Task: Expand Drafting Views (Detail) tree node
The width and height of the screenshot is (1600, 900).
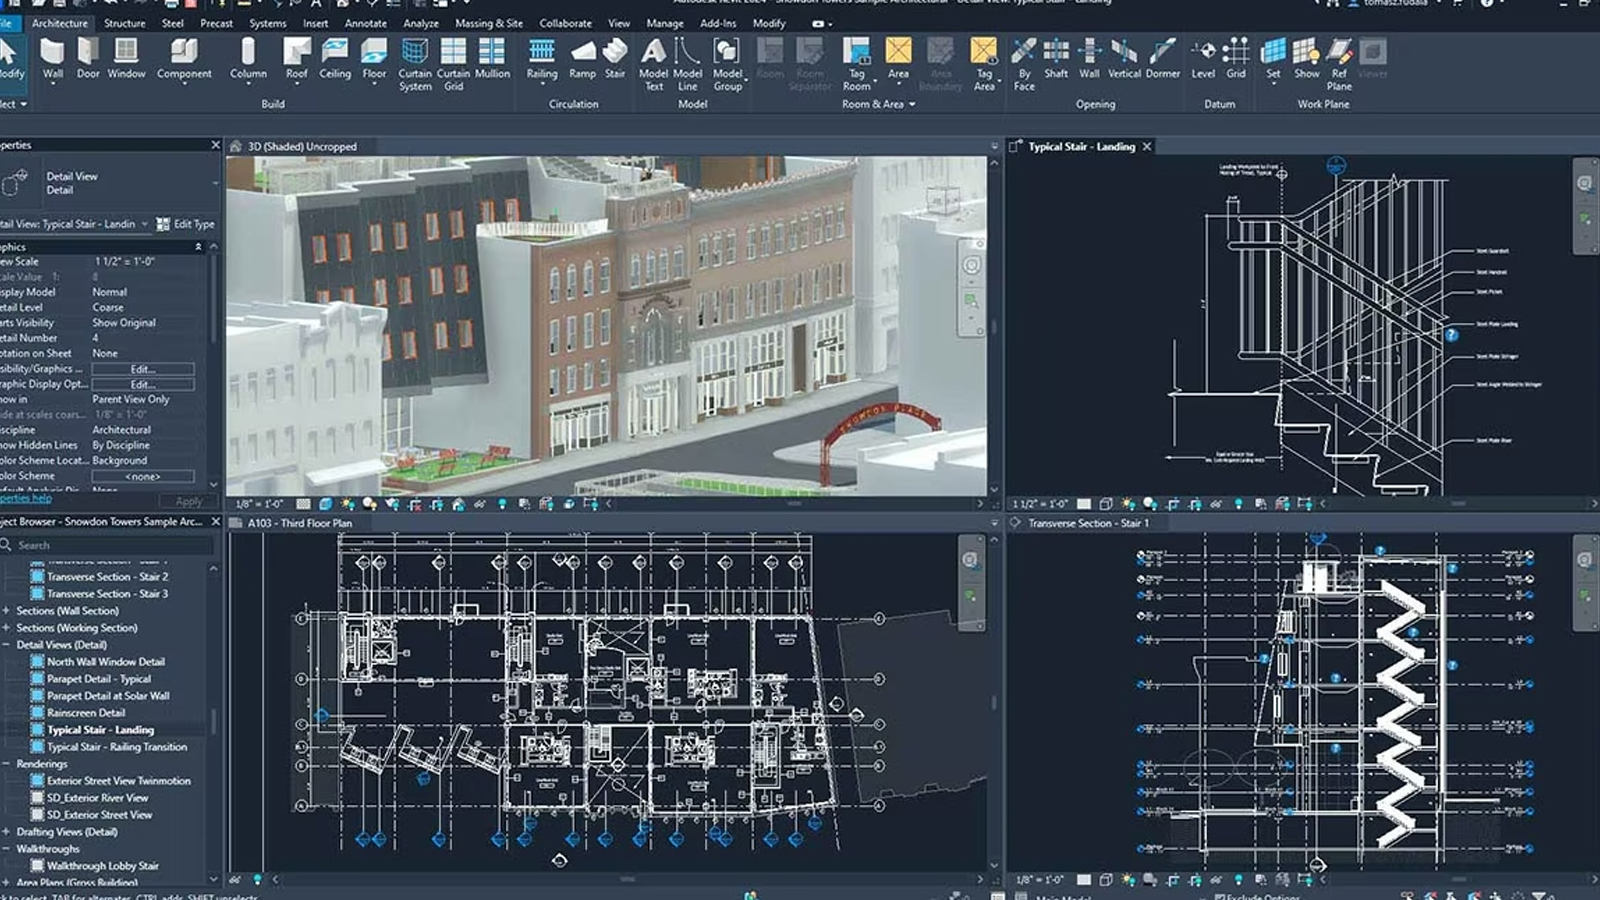Action: (6, 832)
